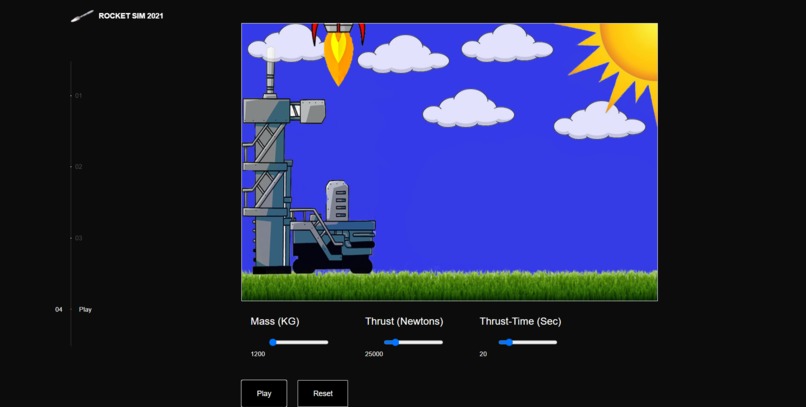Screen dimensions: 806x407
Task: Click the Play button below the sliders
Action: pyautogui.click(x=264, y=393)
